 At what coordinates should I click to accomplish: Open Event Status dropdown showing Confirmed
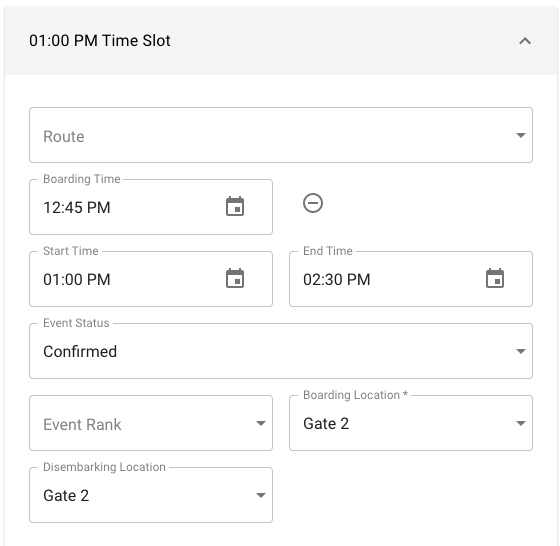(x=281, y=351)
